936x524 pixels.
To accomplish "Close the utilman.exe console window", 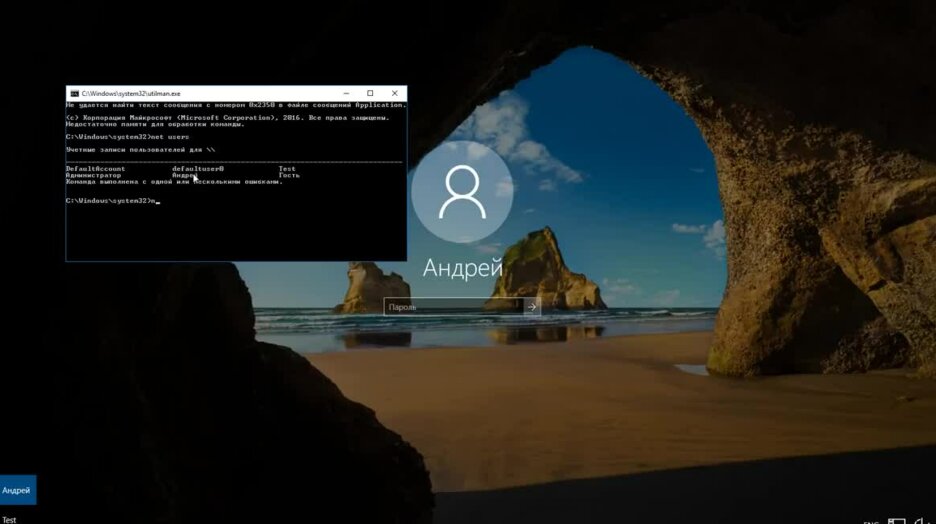I will point(395,94).
